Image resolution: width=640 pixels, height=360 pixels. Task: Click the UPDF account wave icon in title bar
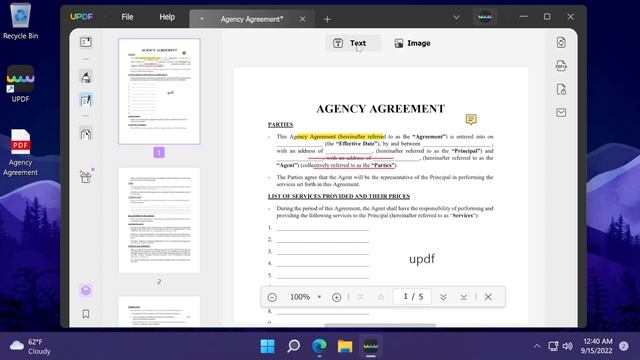[485, 17]
